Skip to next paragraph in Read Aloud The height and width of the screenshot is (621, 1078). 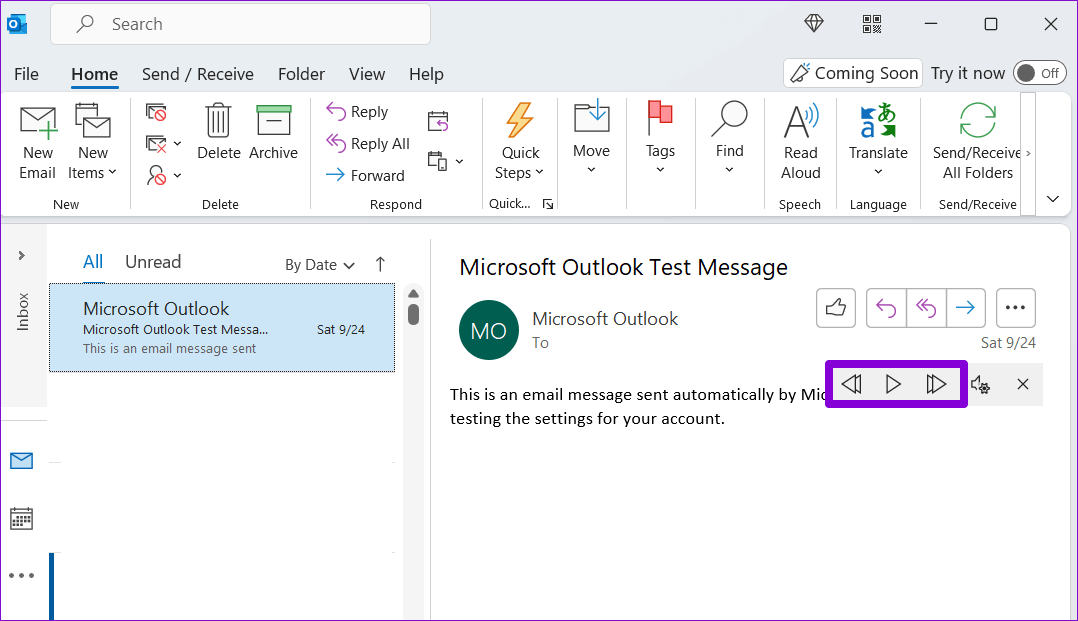pos(936,385)
